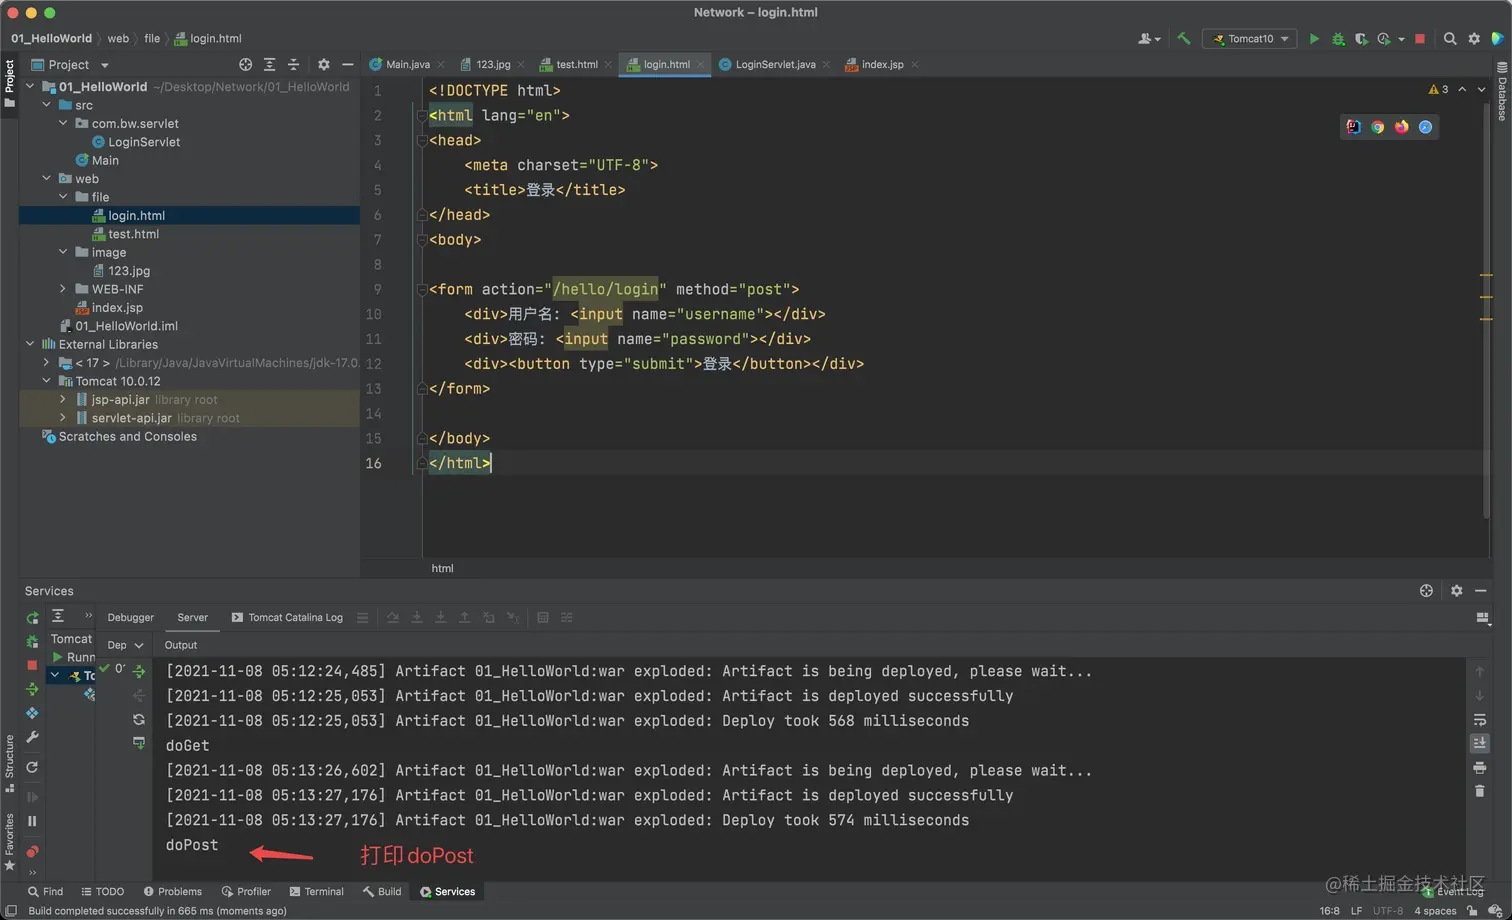Image resolution: width=1512 pixels, height=920 pixels.
Task: Start debugging with the green bug icon
Action: tap(1338, 39)
